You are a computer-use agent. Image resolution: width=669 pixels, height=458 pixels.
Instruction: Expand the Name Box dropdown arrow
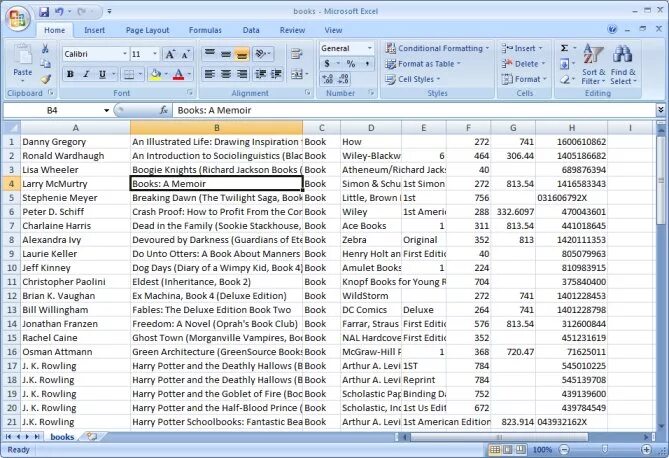coord(106,111)
